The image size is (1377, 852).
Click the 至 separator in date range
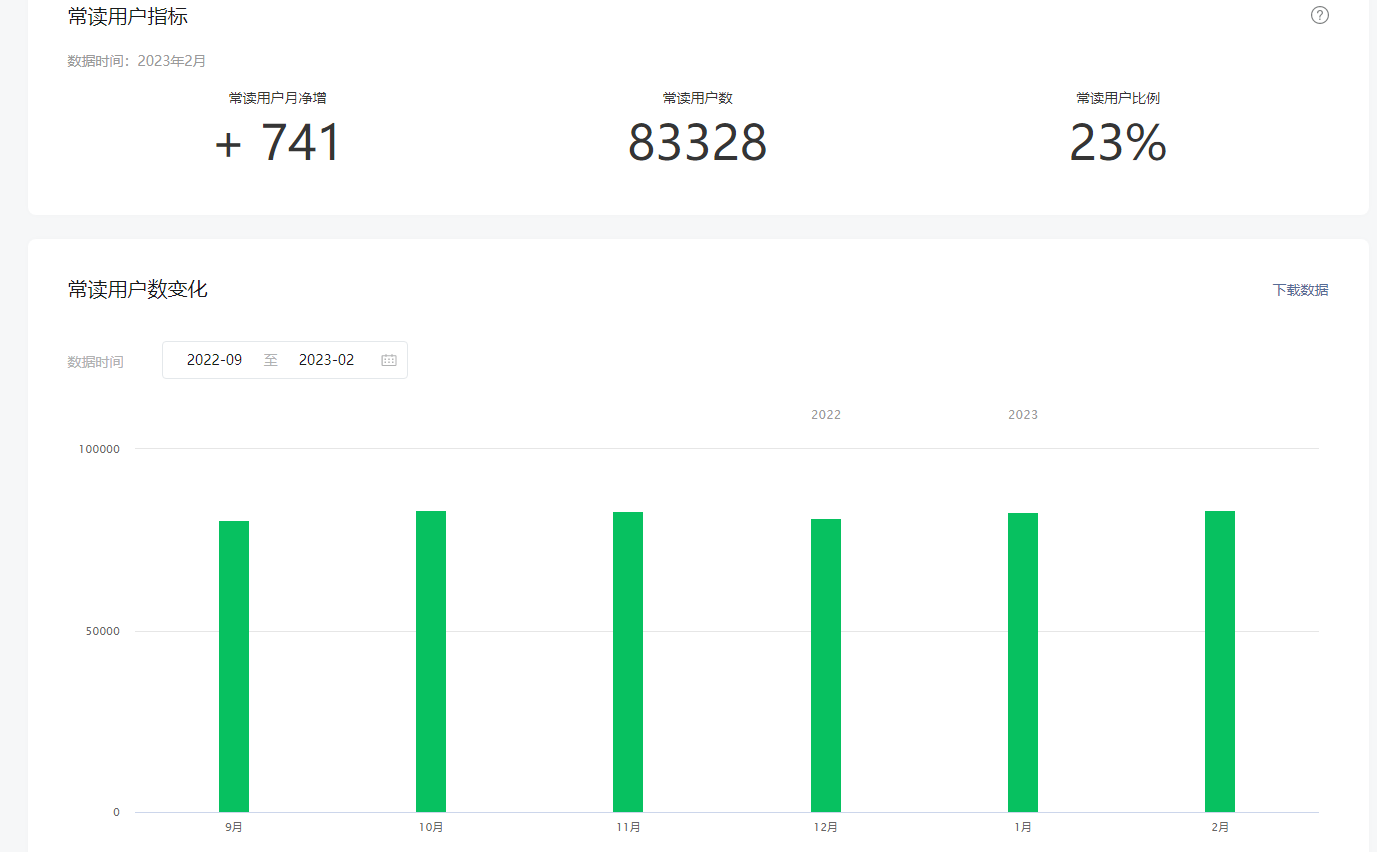tap(271, 360)
